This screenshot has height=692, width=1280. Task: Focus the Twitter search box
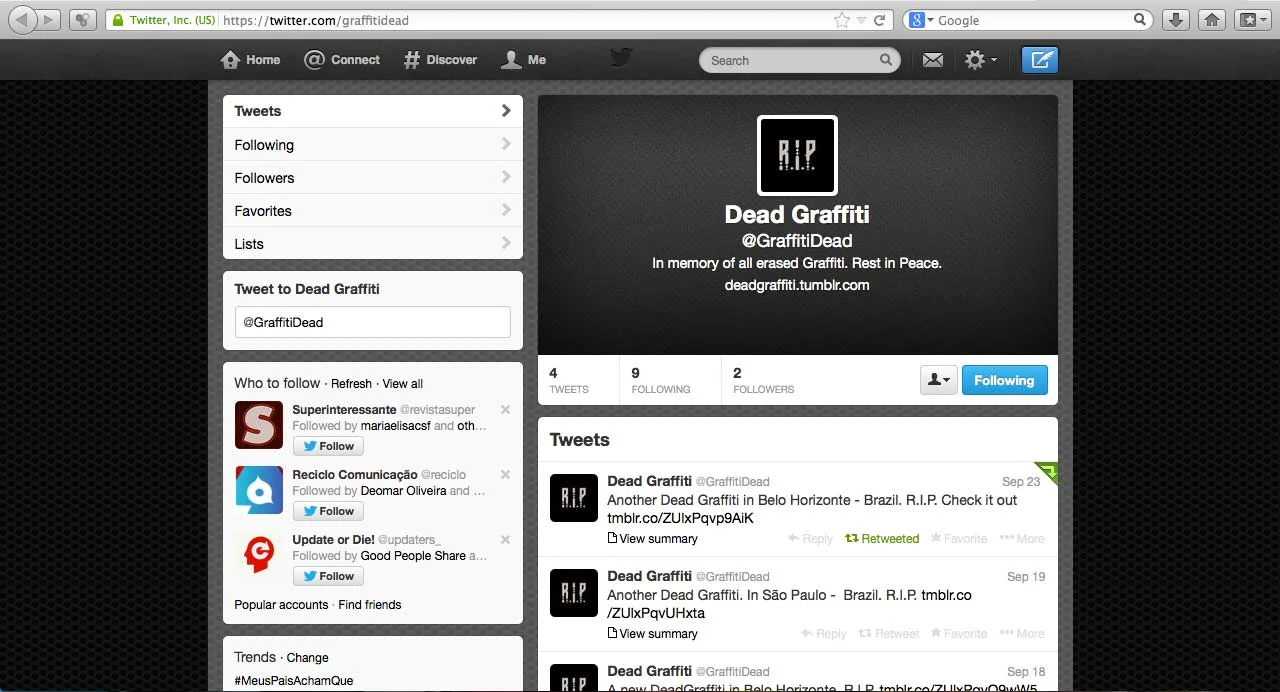point(799,60)
